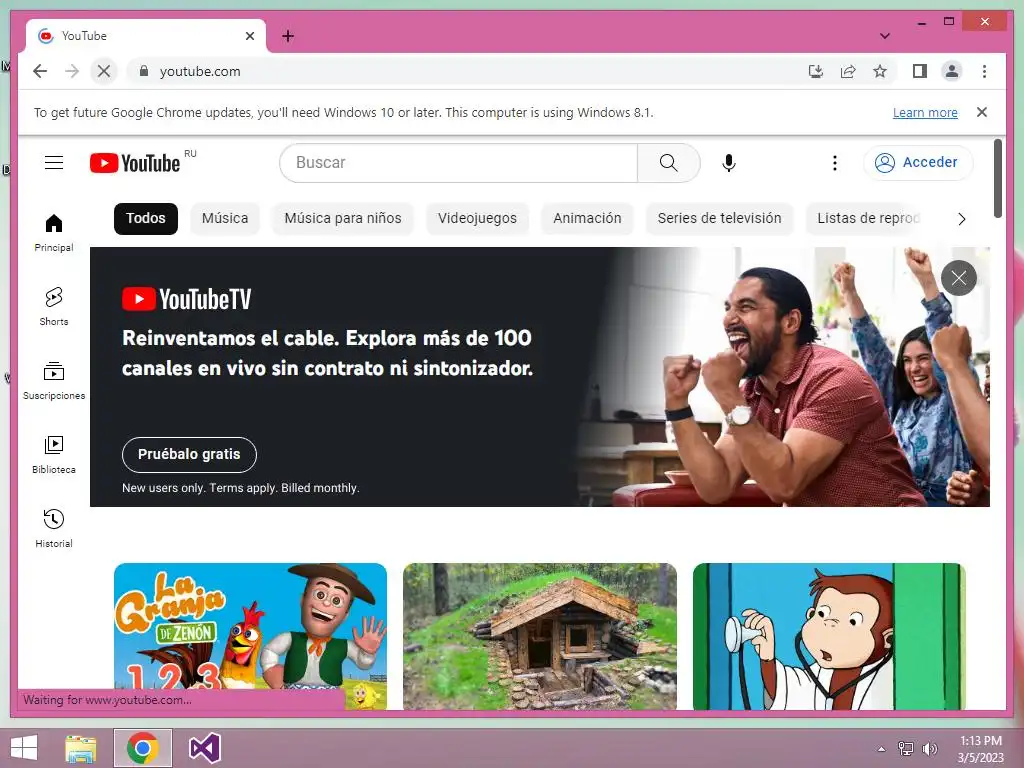Open the network tray icon
This screenshot has width=1024, height=768.
tap(906, 749)
